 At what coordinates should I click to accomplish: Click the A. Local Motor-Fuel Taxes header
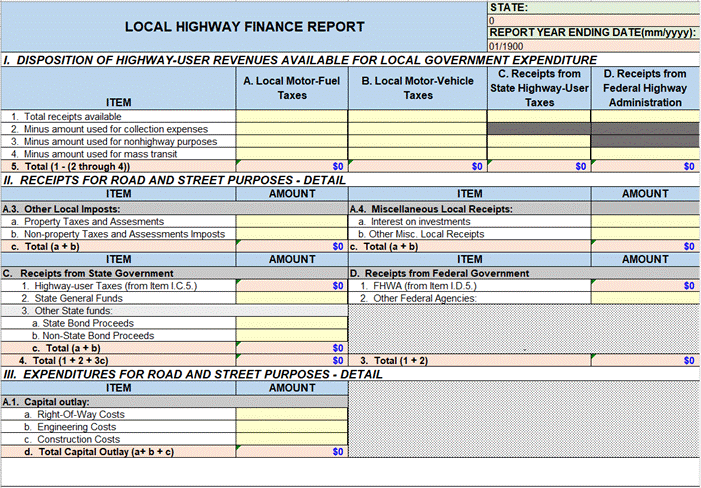click(291, 88)
